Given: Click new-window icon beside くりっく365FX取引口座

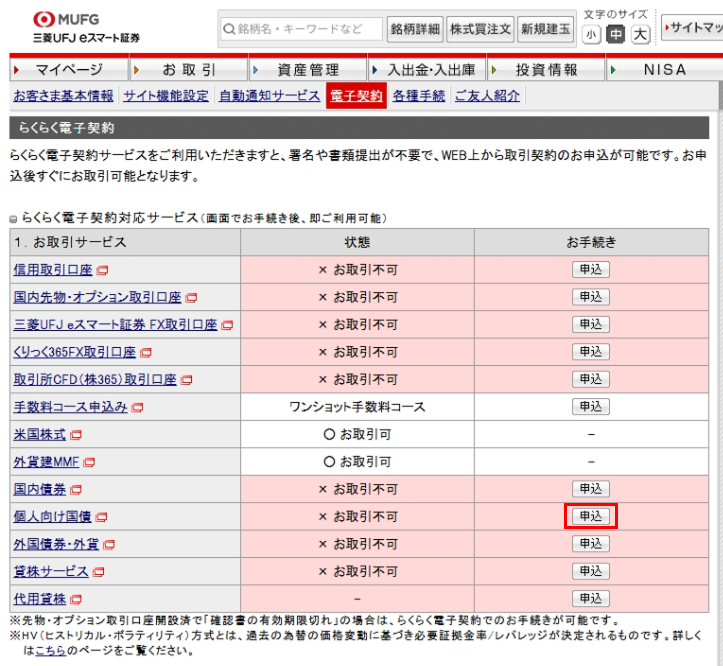Looking at the screenshot, I should [146, 353].
